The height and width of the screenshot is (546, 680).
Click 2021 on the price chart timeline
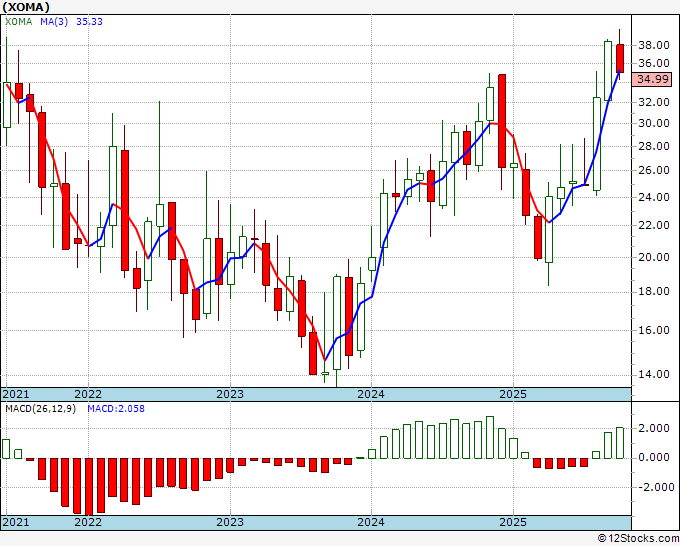16,394
